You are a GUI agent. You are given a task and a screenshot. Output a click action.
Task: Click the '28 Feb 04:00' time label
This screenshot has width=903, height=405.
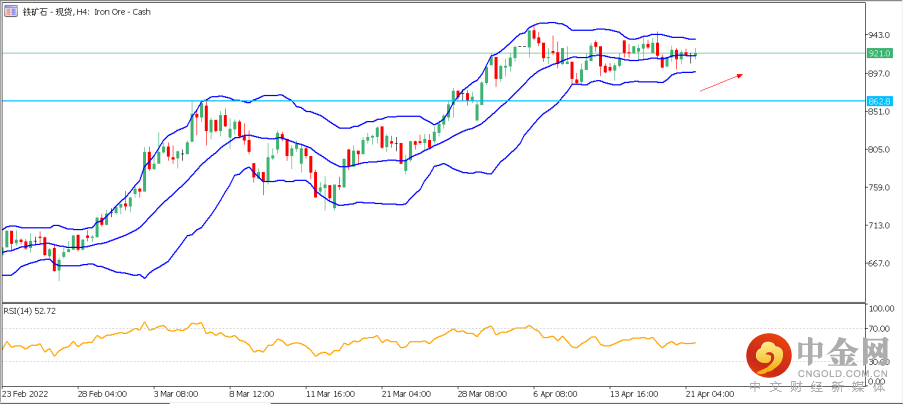(x=103, y=395)
